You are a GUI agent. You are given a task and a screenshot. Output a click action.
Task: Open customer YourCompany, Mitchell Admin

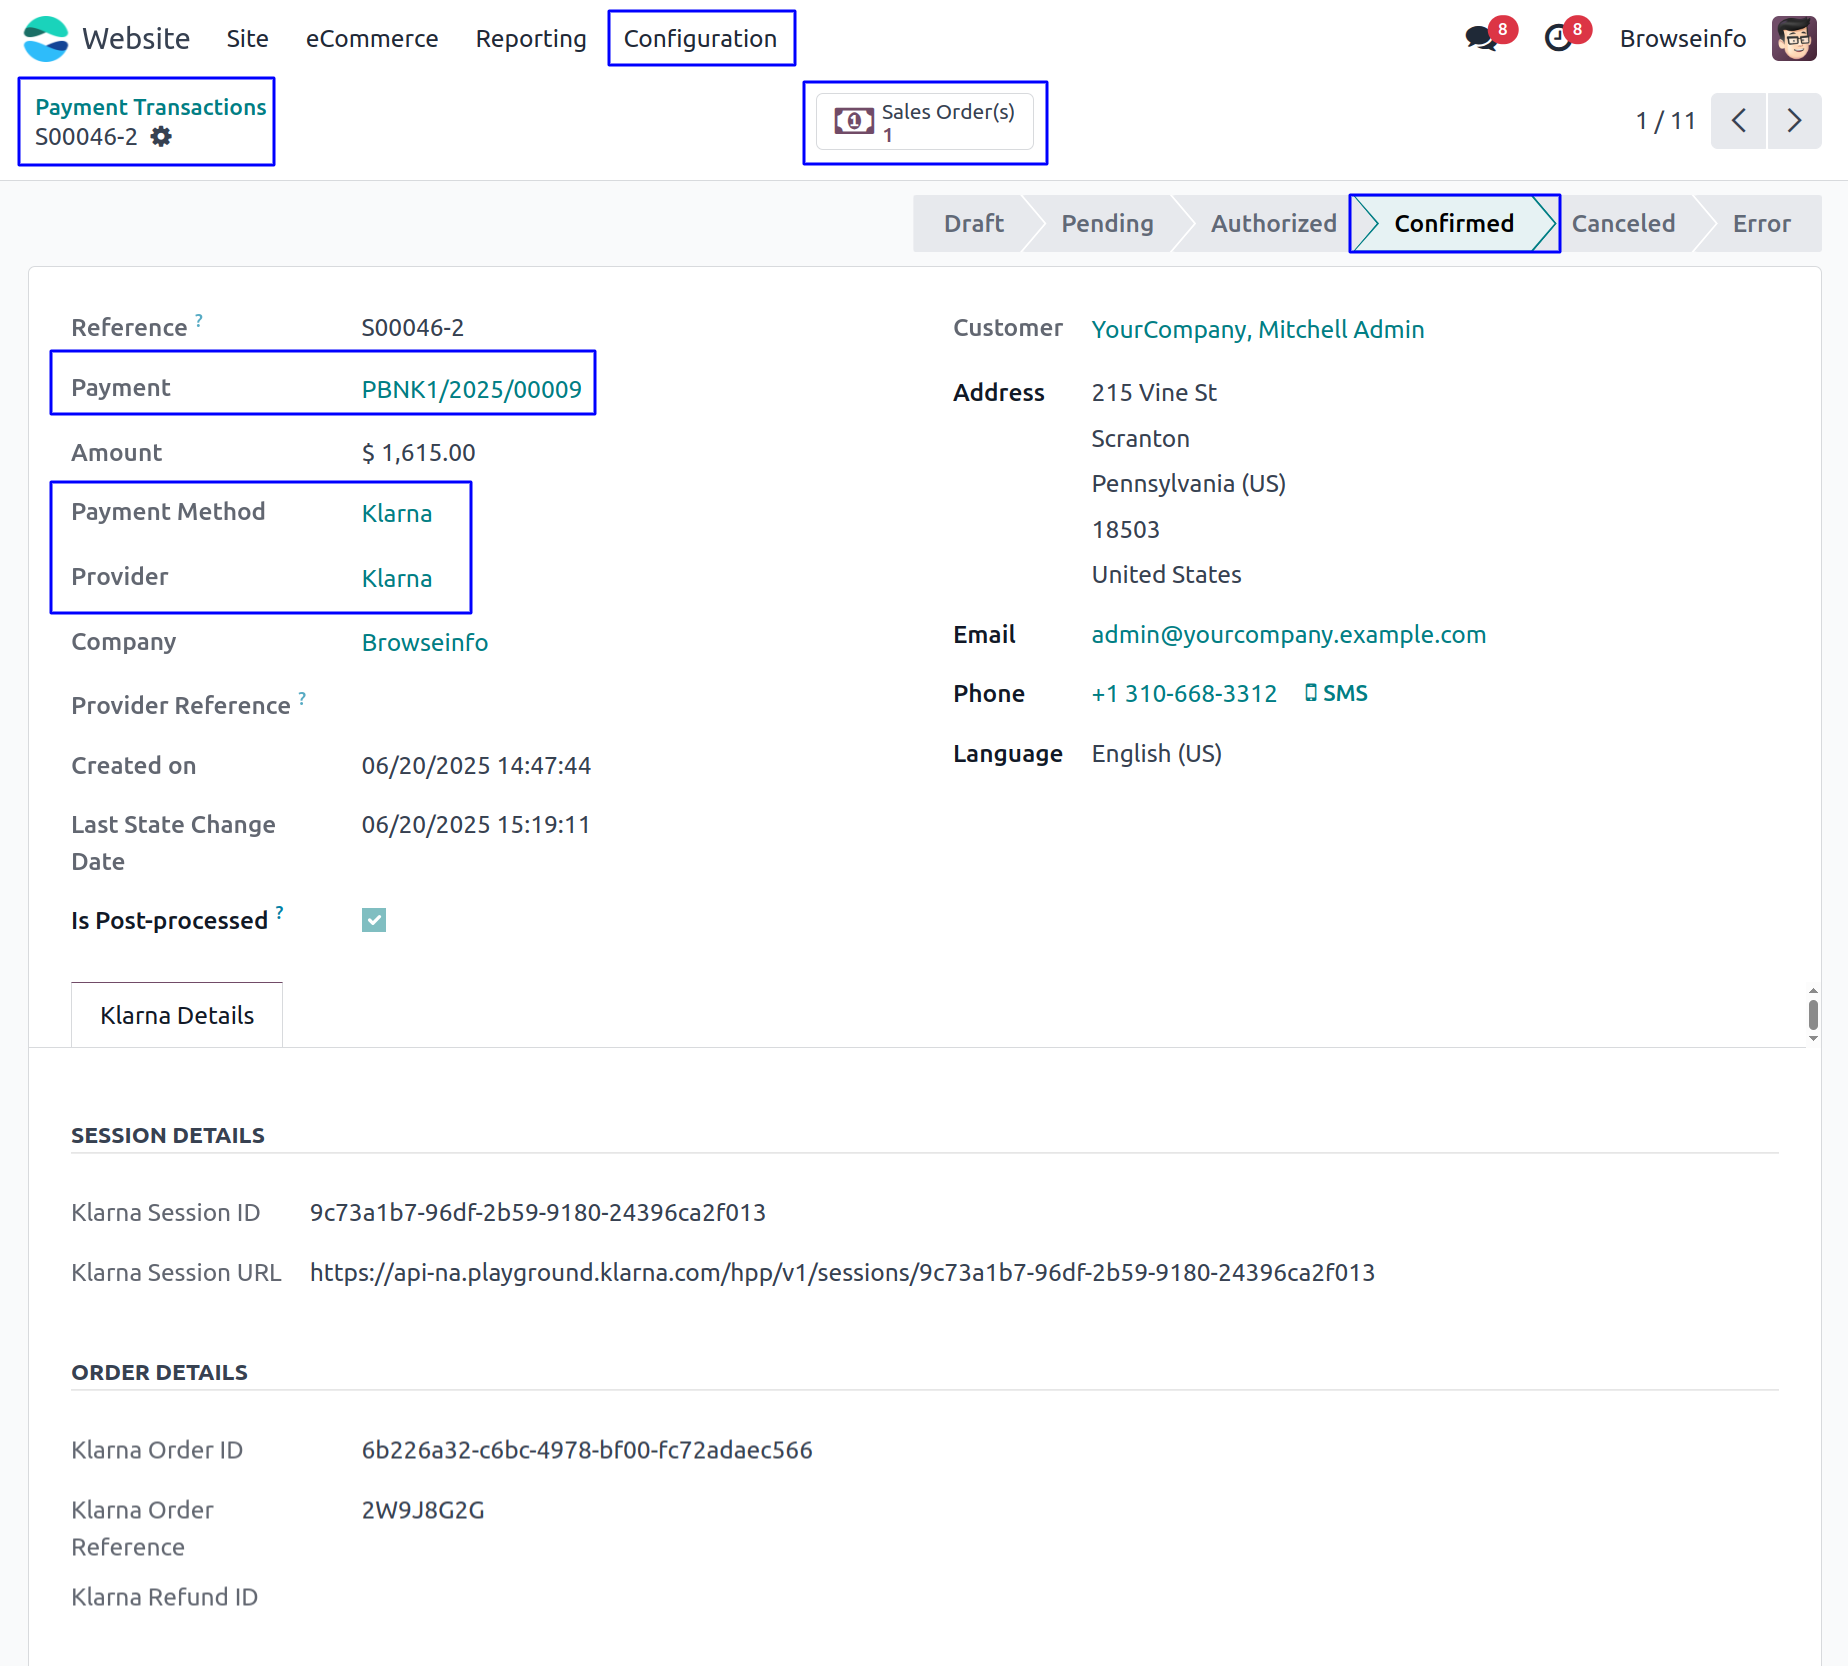1258,329
